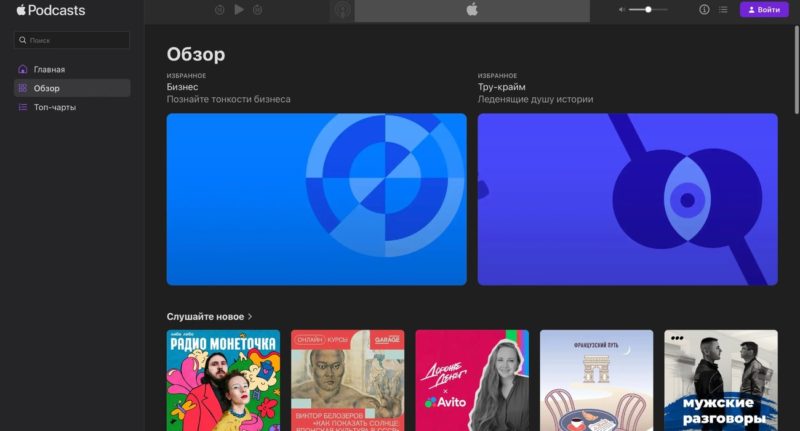Click the Обзор grid icon

[x=22, y=88]
